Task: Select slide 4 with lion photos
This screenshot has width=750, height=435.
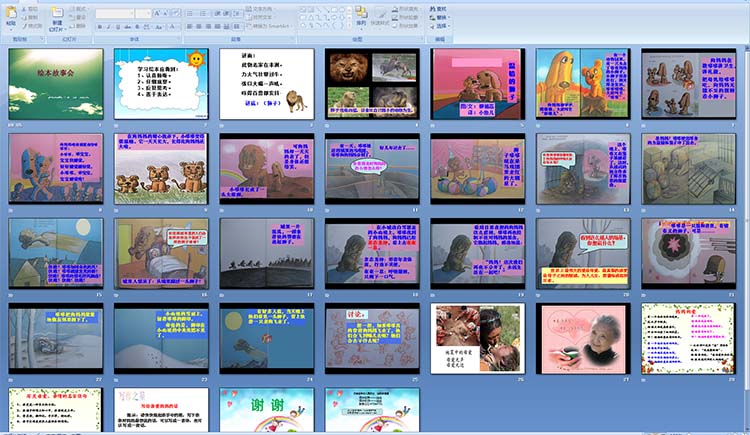Action: (372, 84)
